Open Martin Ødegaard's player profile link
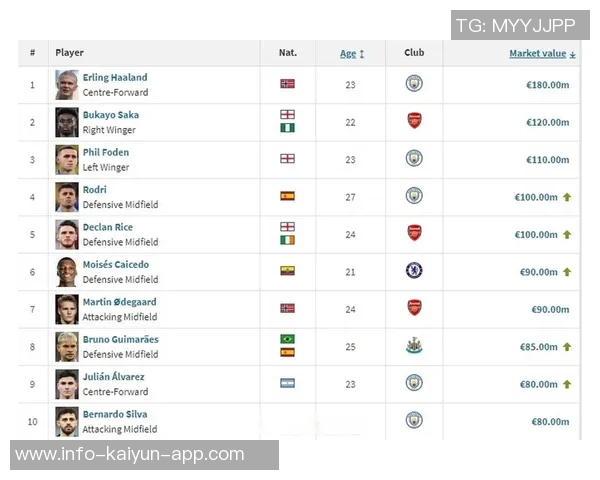This screenshot has height=480, width=600. [120, 302]
